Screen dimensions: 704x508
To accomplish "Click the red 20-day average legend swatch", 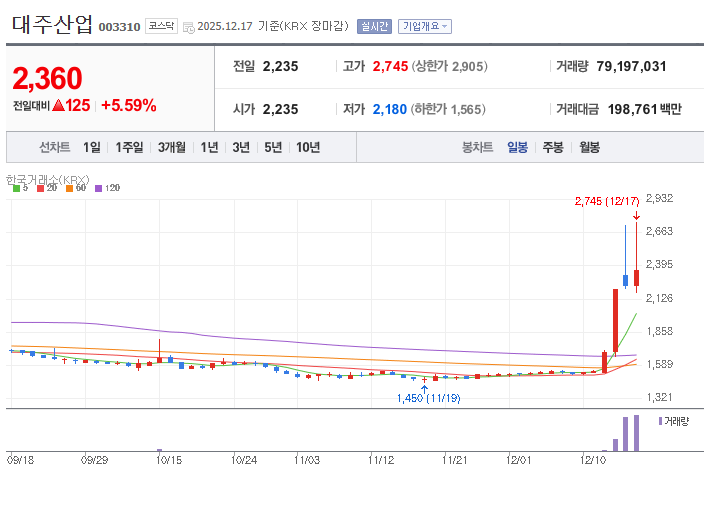I will click(x=40, y=189).
